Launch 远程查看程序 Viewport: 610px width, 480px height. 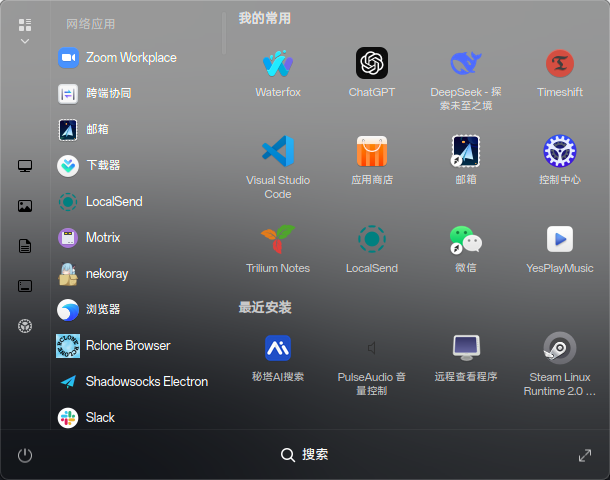[466, 358]
